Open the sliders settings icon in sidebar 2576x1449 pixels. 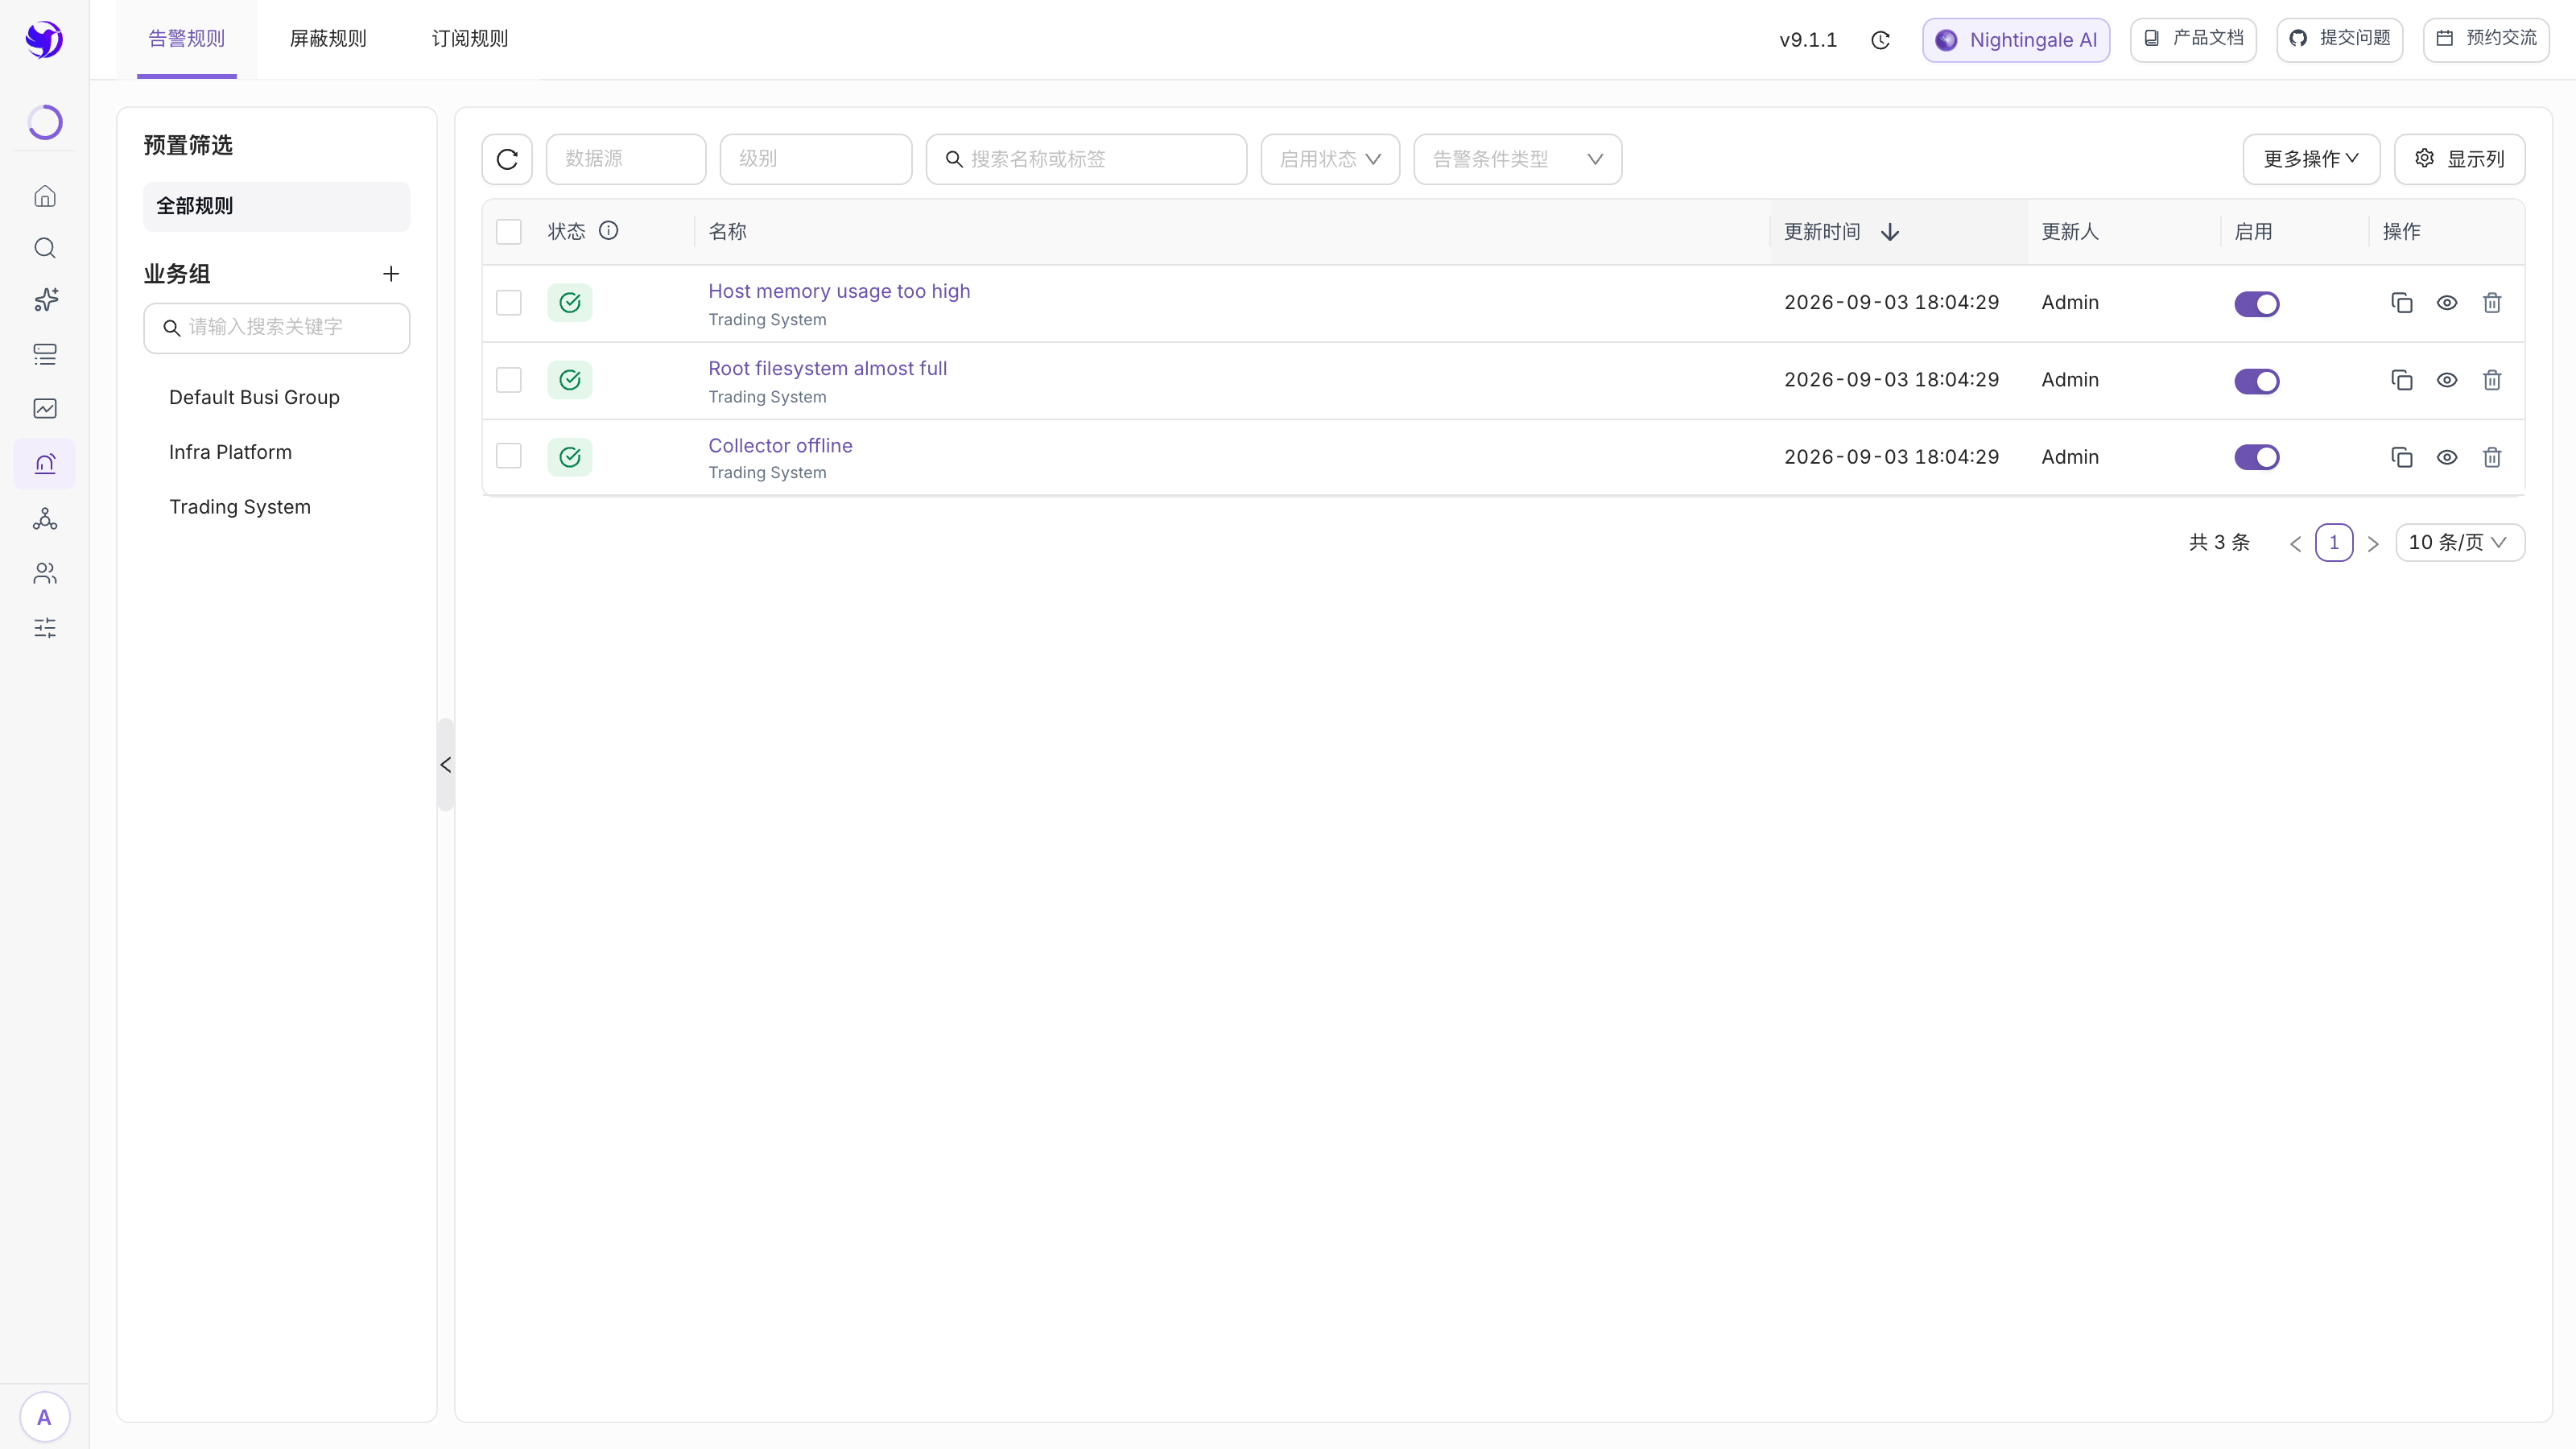[45, 628]
